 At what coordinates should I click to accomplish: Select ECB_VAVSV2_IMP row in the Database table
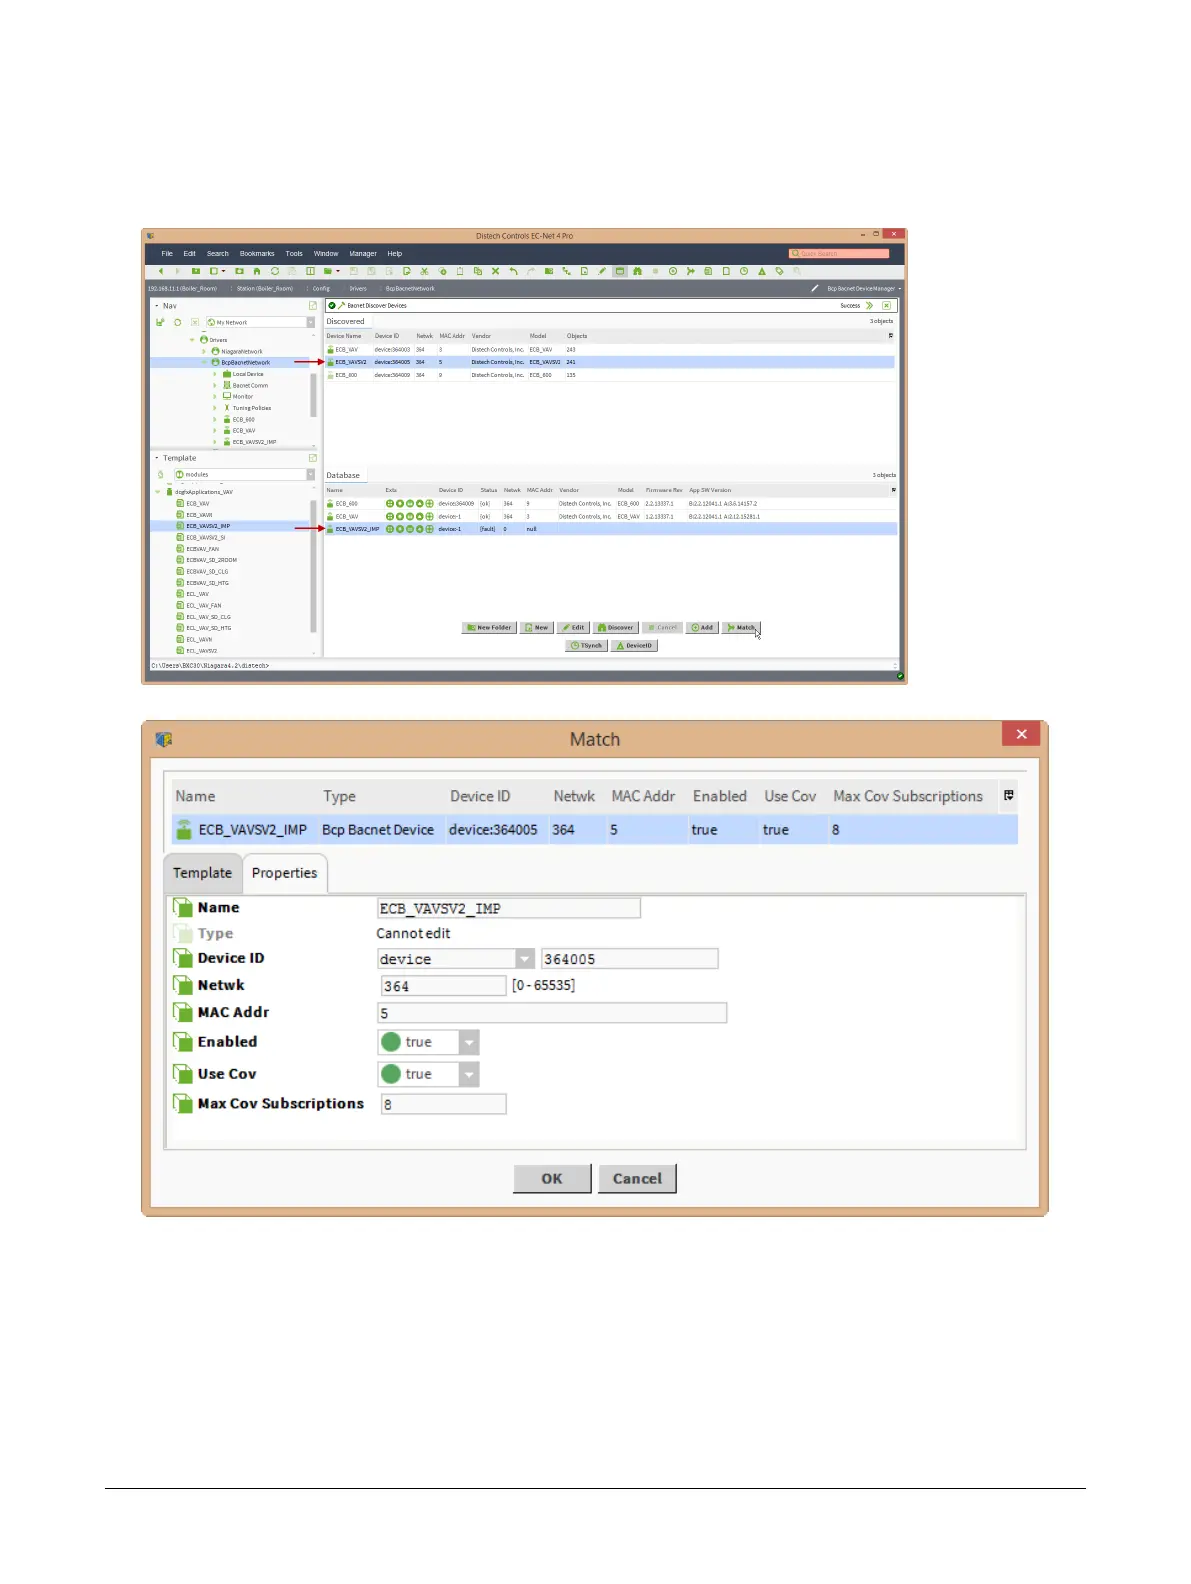click(609, 529)
